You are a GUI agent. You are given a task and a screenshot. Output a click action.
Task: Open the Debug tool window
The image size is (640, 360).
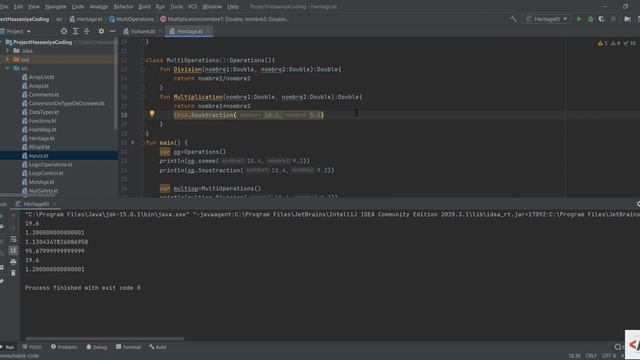coord(97,347)
